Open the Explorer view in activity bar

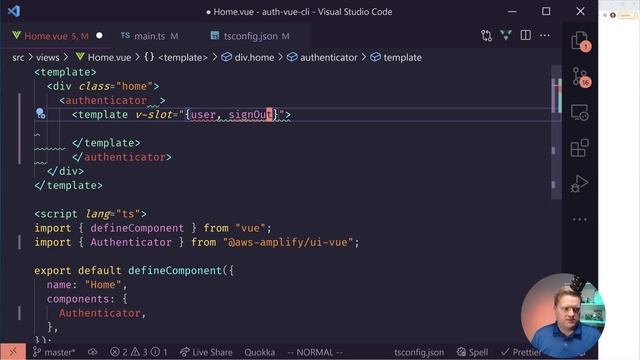coord(580,40)
